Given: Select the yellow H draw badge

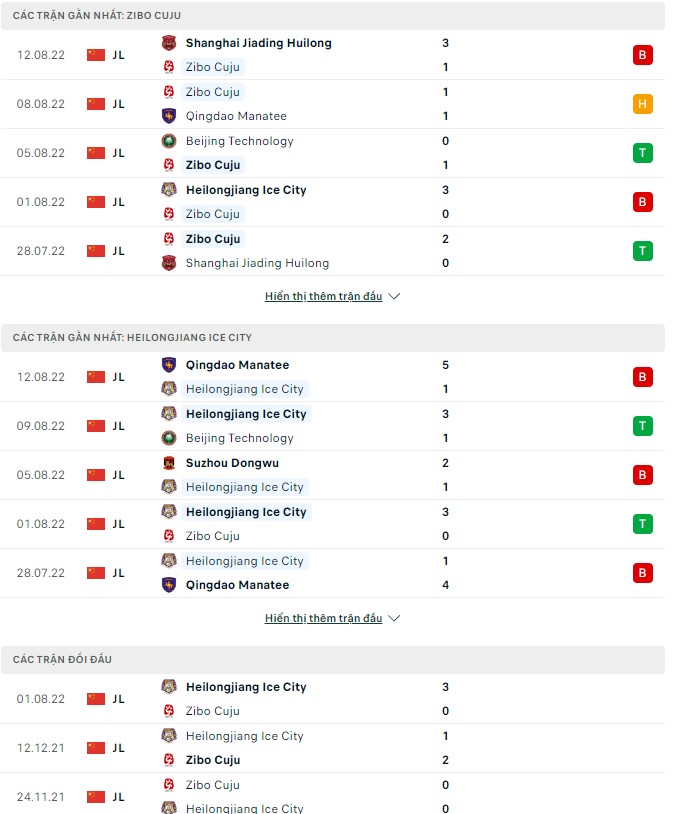Looking at the screenshot, I should [642, 104].
